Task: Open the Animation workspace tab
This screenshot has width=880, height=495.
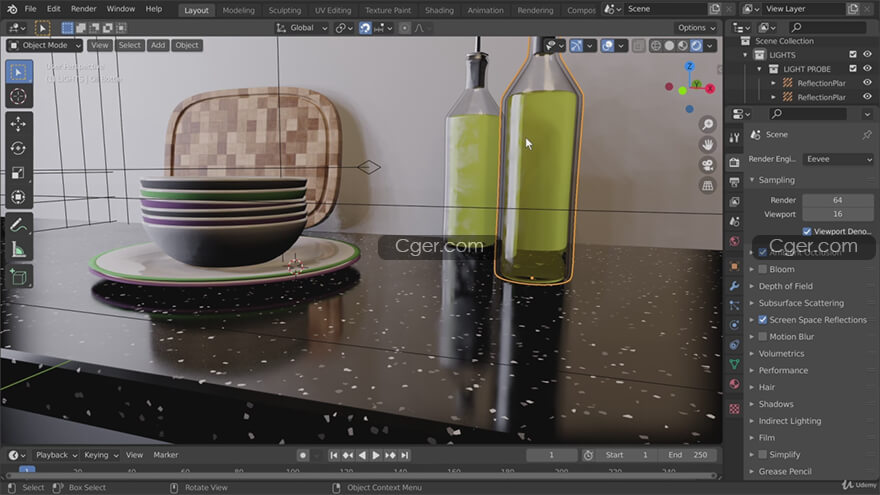Action: coord(485,10)
